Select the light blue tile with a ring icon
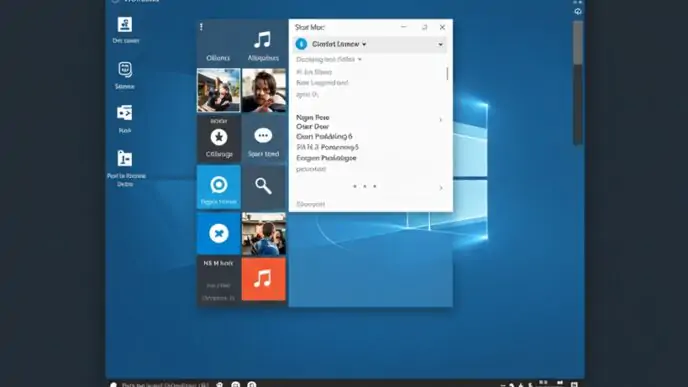The width and height of the screenshot is (688, 387). [x=219, y=186]
